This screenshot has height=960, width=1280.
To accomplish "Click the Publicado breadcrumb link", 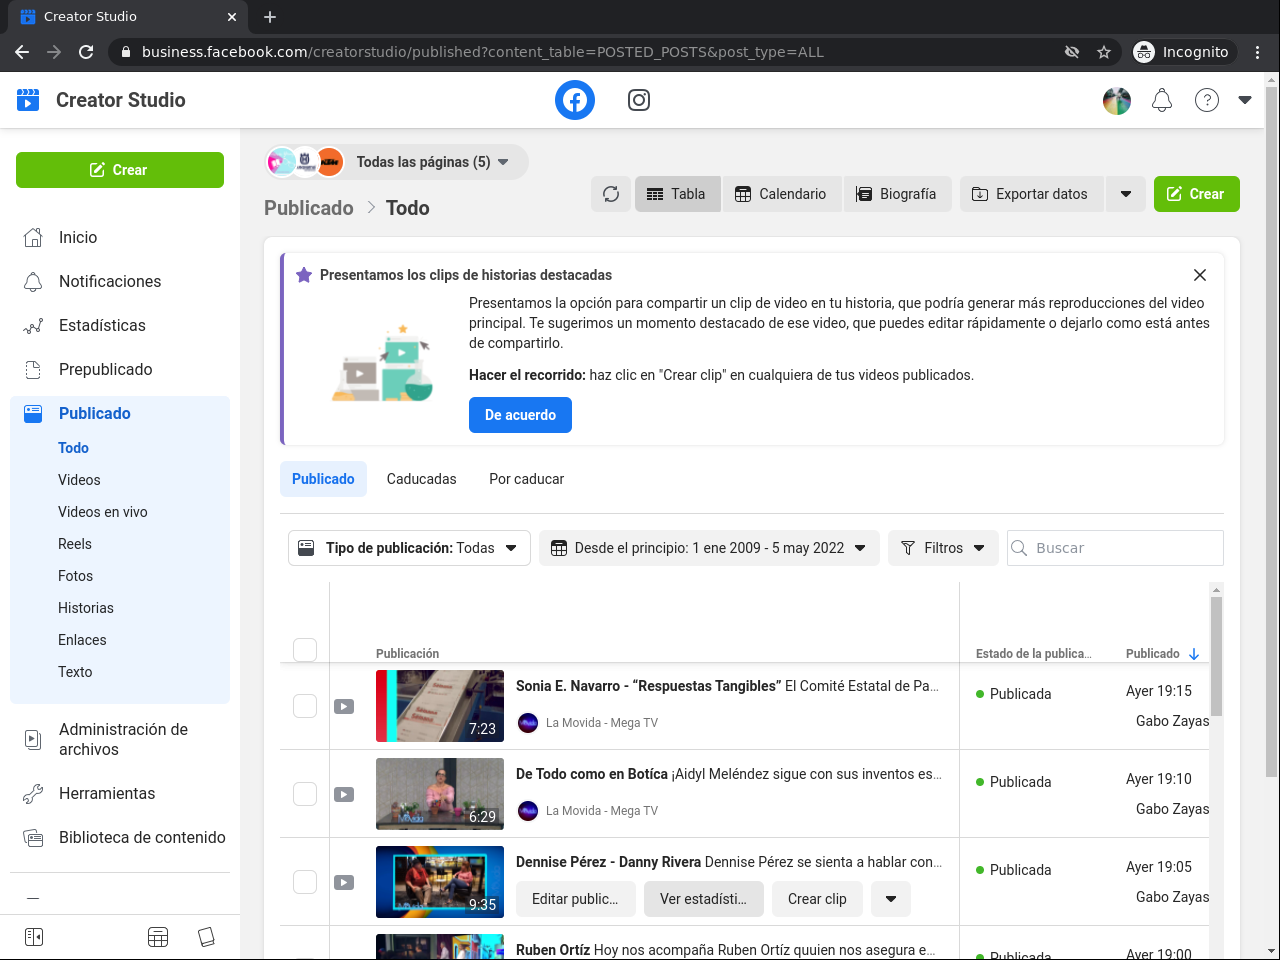I will [309, 208].
